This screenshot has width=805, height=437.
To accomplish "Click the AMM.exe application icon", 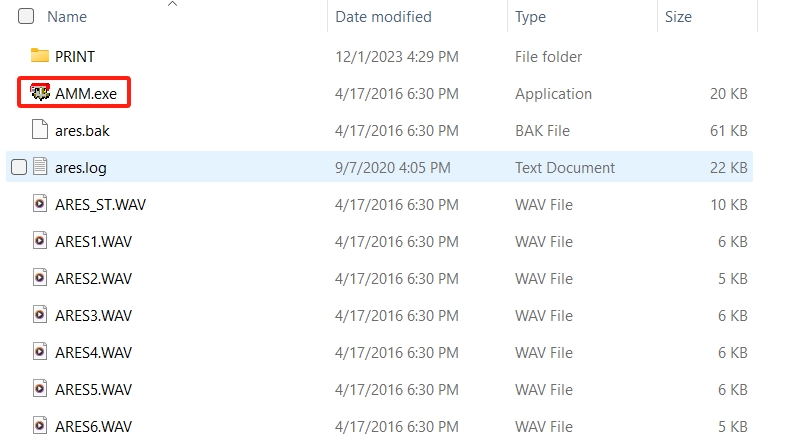I will (40, 93).
